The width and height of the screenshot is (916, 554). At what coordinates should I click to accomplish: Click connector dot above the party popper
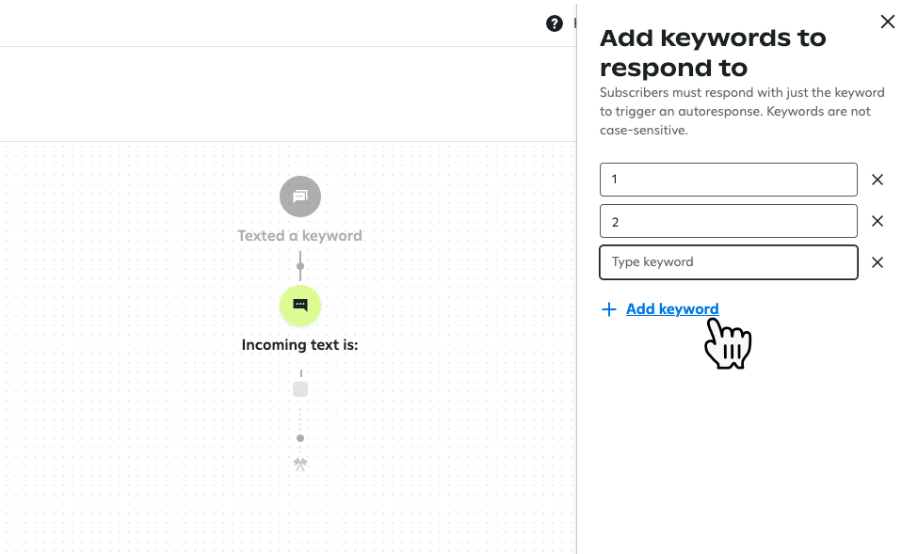tap(300, 438)
